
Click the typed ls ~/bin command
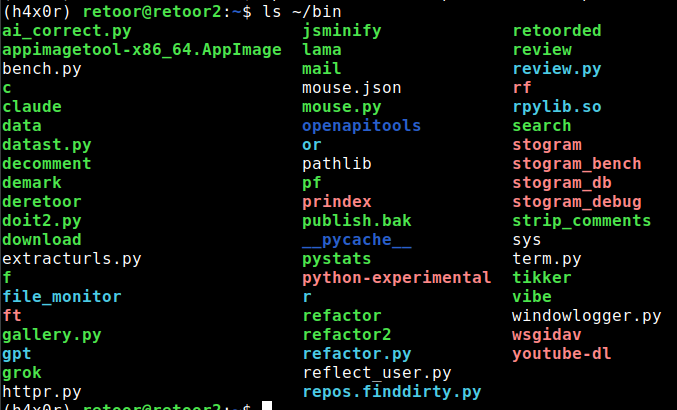click(x=302, y=12)
